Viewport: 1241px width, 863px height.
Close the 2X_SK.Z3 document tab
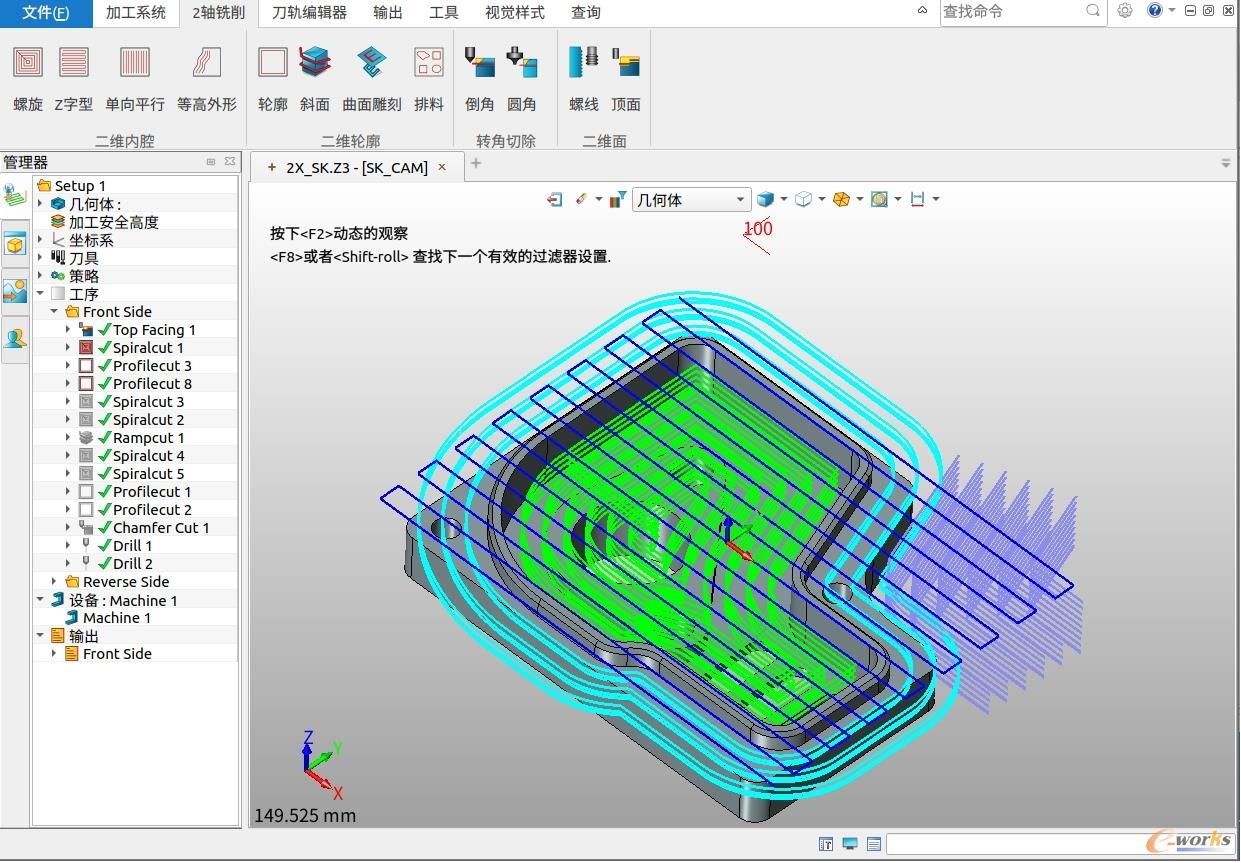[443, 167]
